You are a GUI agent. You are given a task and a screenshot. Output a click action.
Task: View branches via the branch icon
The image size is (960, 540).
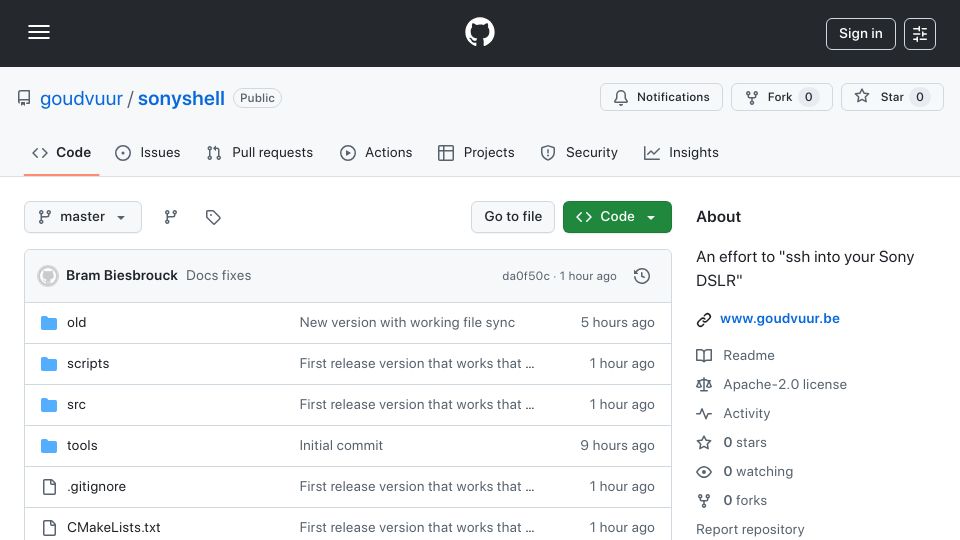pyautogui.click(x=171, y=217)
